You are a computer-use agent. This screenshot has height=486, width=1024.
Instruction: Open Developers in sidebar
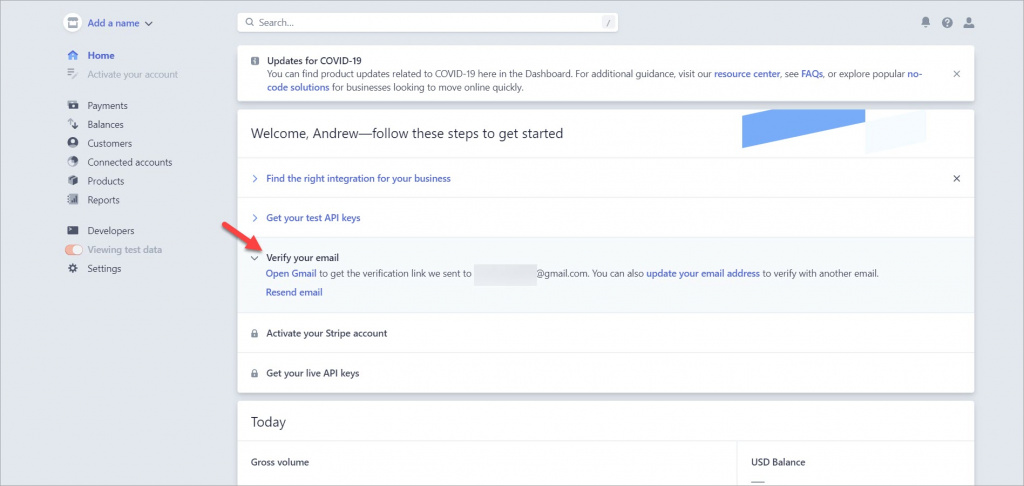111,231
